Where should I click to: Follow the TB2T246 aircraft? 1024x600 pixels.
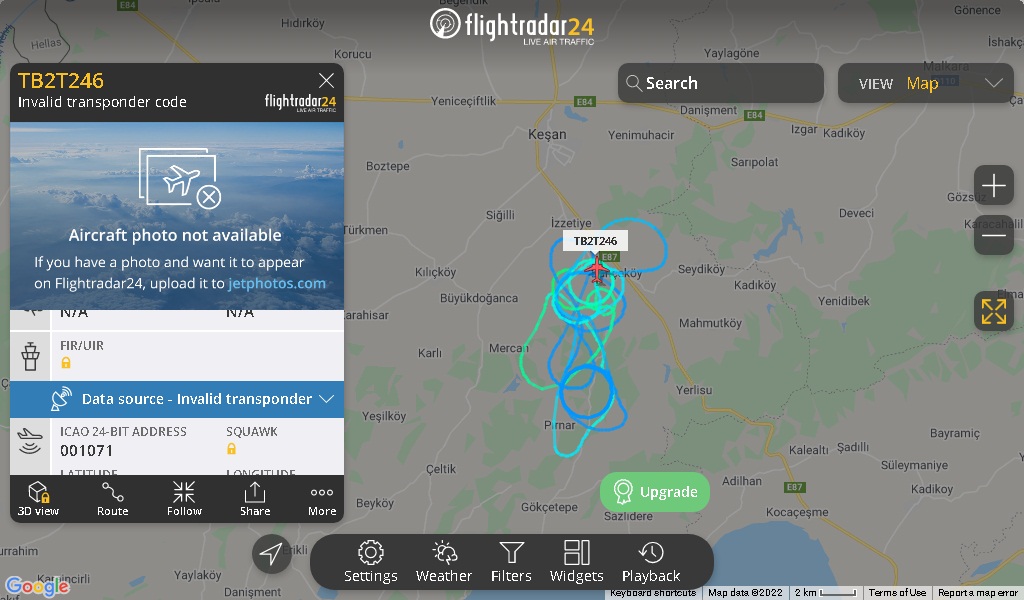[184, 499]
